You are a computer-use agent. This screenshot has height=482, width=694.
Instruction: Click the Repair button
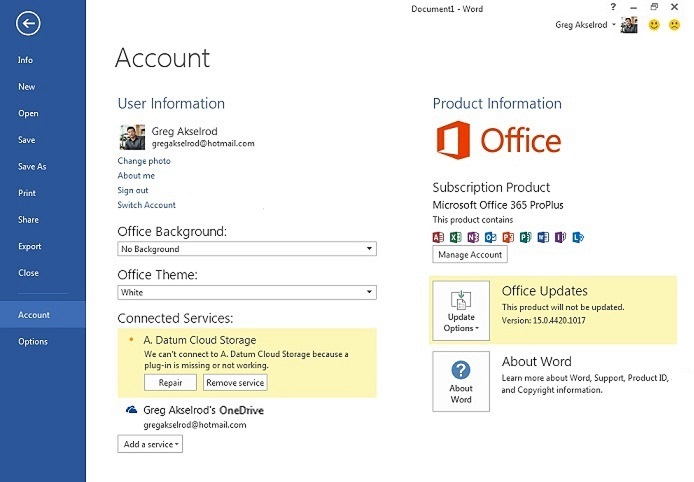[x=170, y=382]
